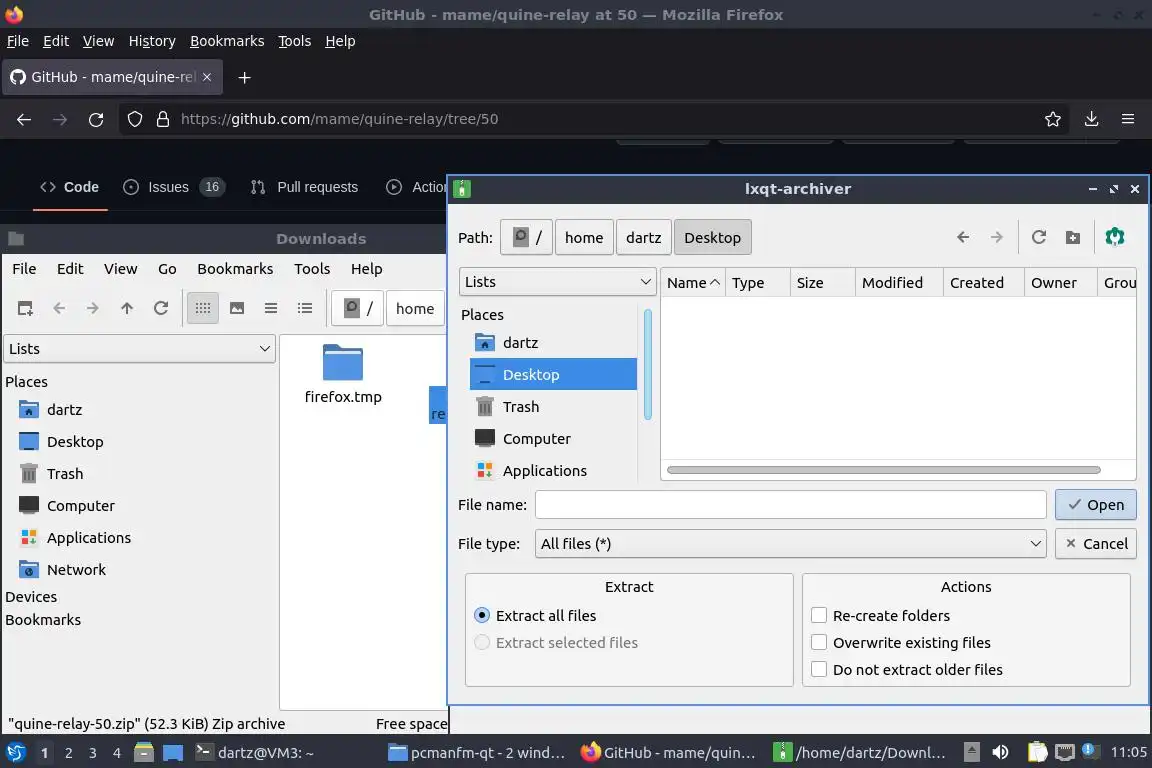The height and width of the screenshot is (768, 1152).
Task: Click the archiver Places sidebar vertical scrollbar
Action: [x=647, y=365]
